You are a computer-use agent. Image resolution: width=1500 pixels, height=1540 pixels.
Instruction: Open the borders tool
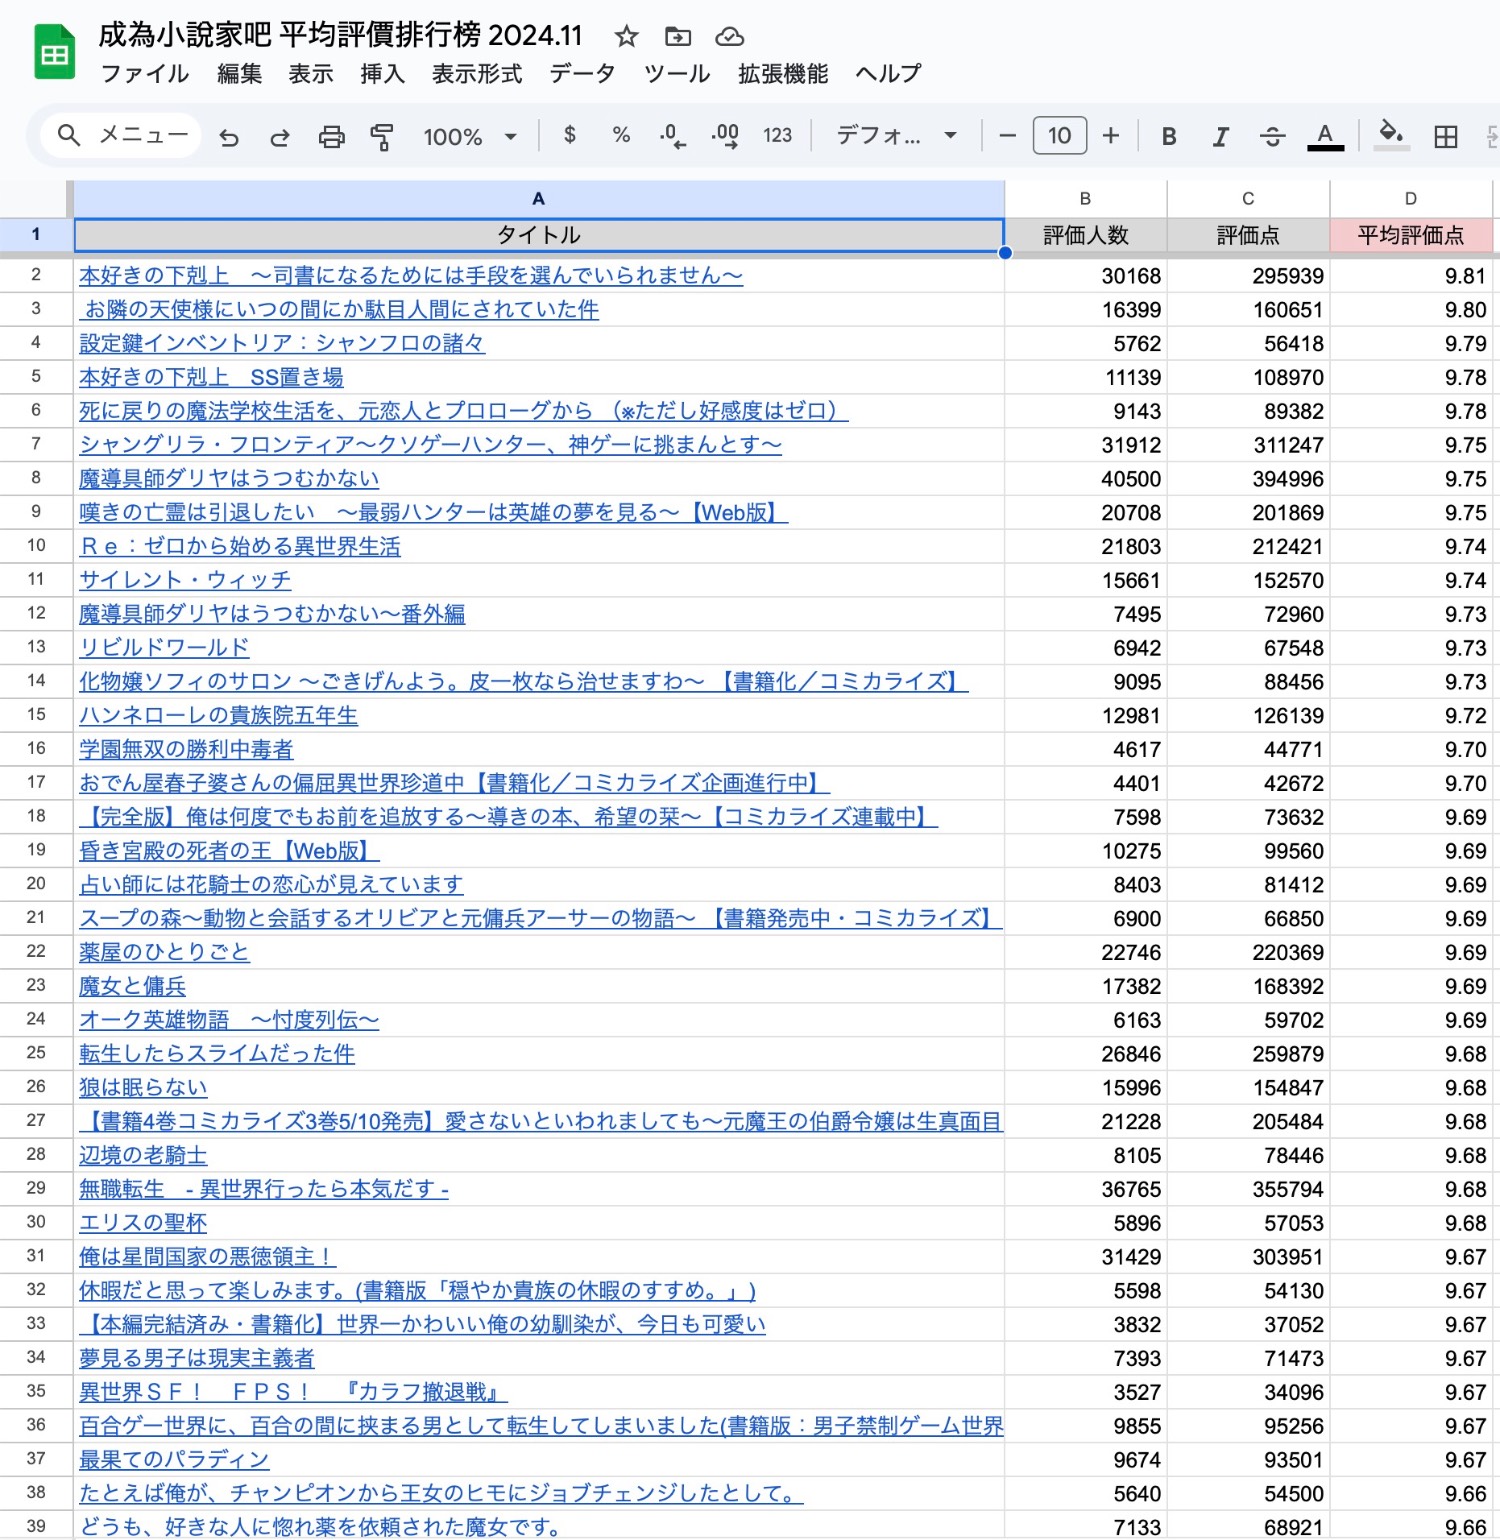tap(1445, 137)
